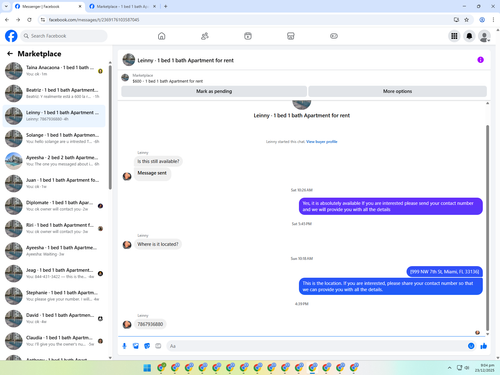Bookmark this page with the star

pyautogui.click(x=466, y=20)
